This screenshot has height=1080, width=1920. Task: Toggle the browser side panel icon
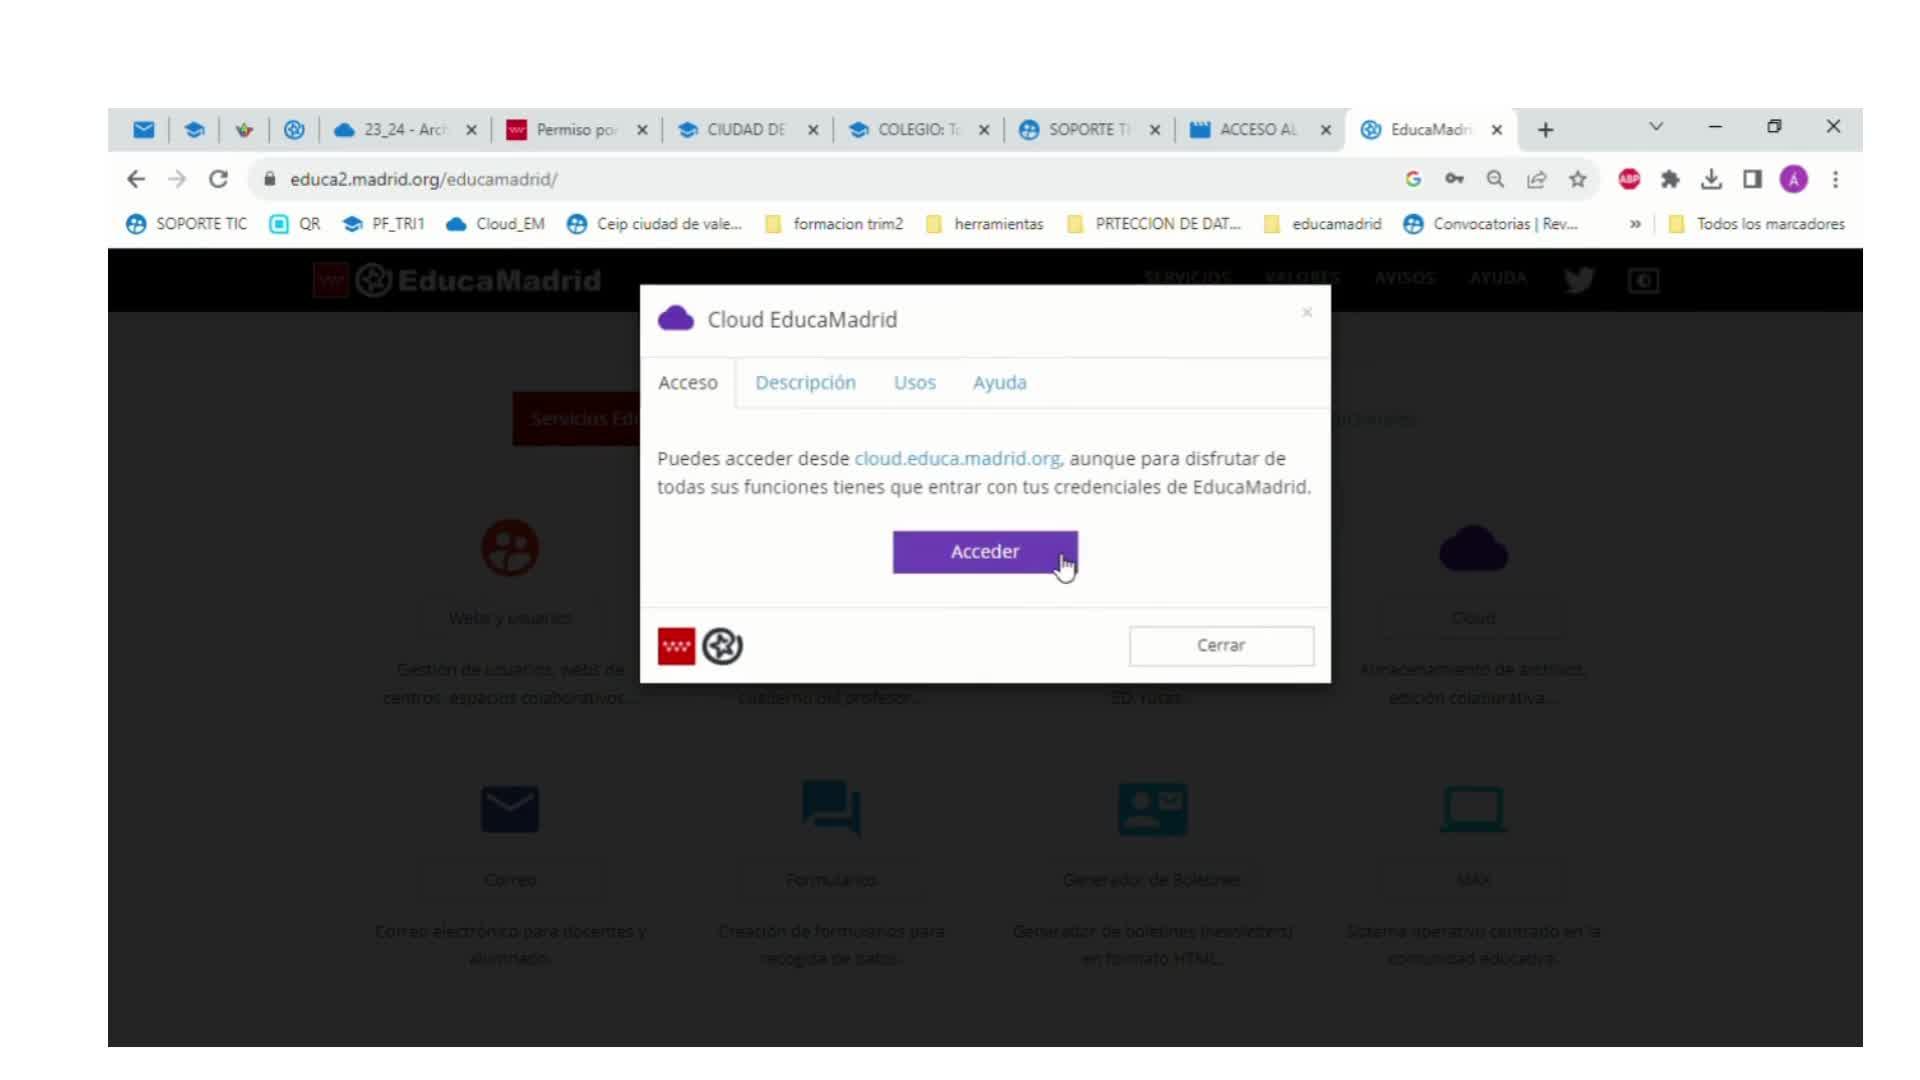(1752, 179)
